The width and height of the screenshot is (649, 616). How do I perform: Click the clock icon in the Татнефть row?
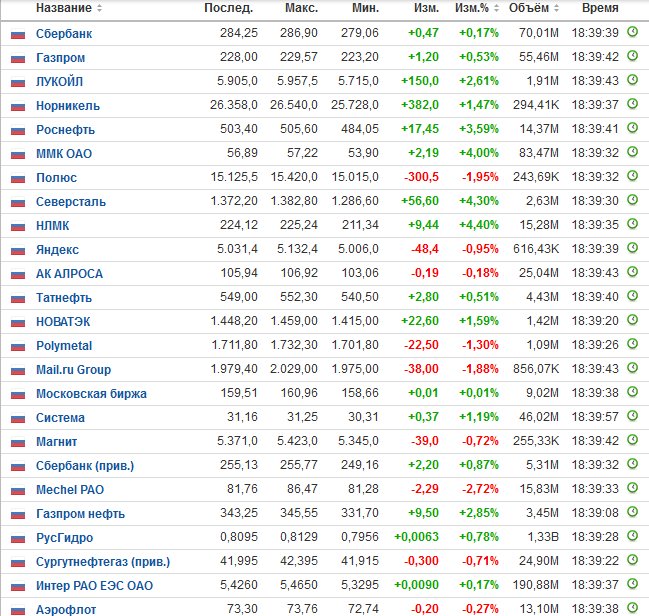pos(632,296)
